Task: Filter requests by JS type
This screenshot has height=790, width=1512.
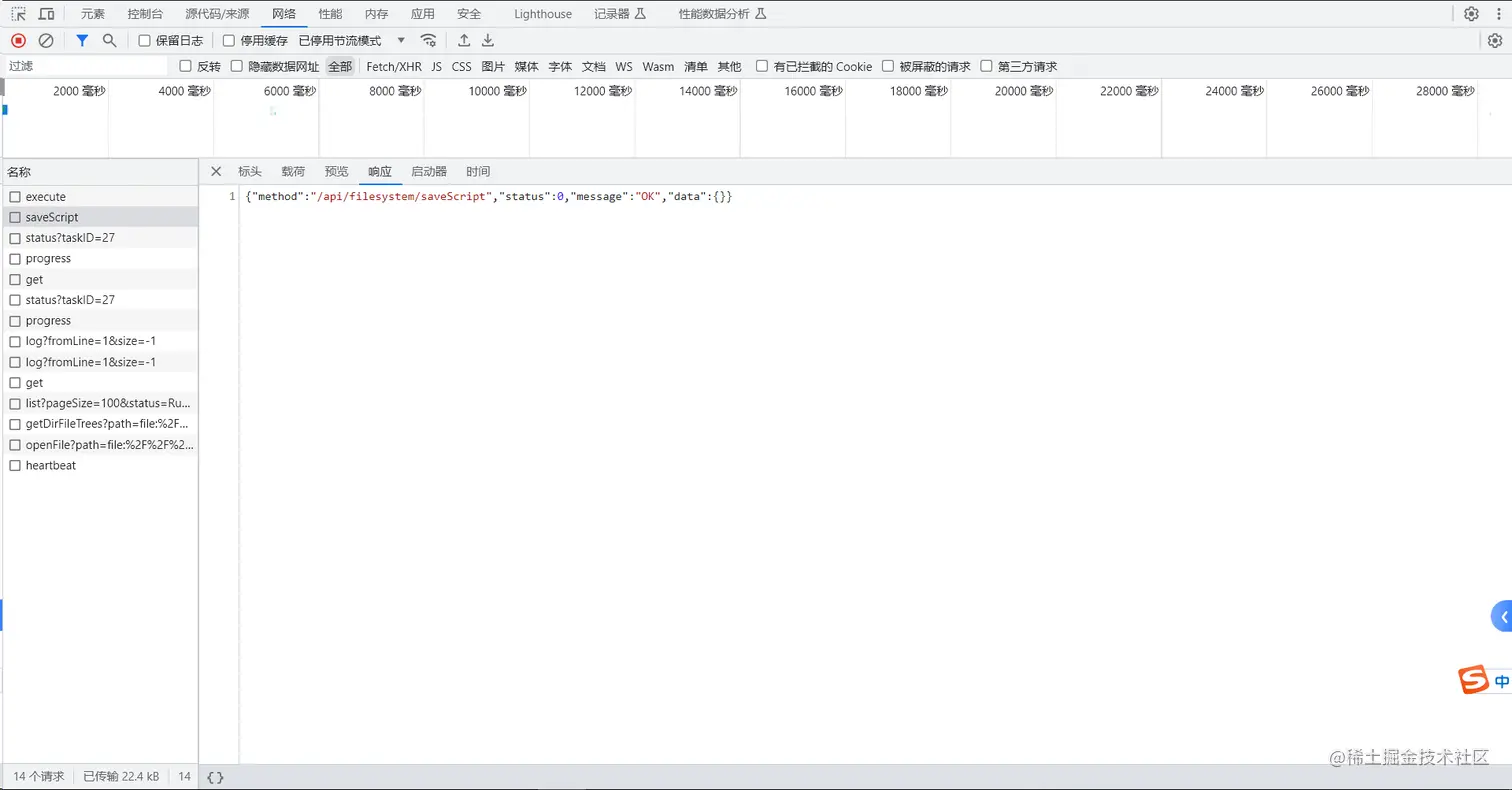Action: pos(437,66)
